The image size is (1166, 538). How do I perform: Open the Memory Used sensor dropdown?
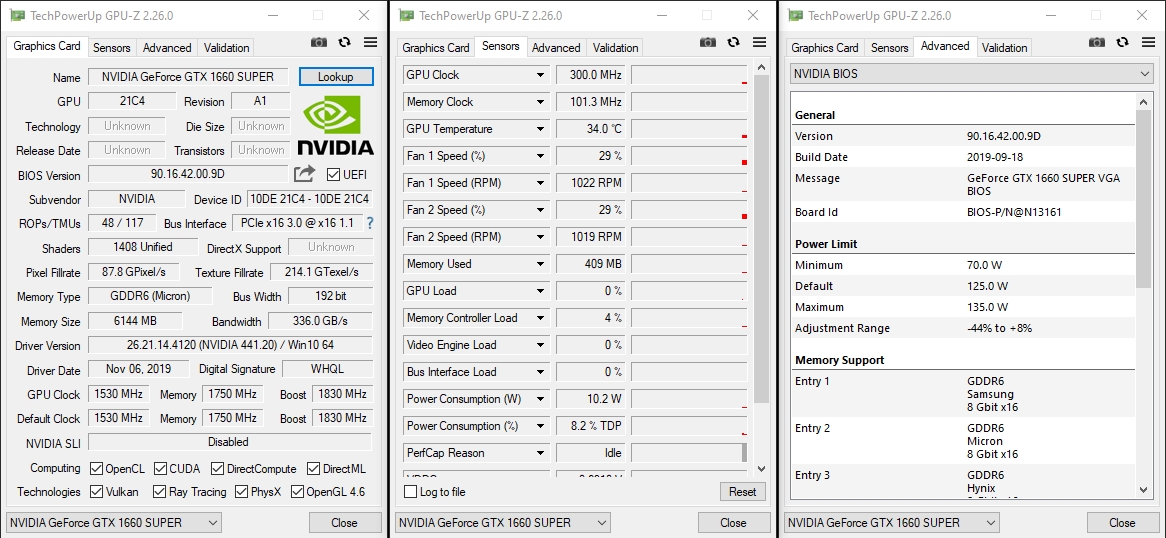pos(540,264)
